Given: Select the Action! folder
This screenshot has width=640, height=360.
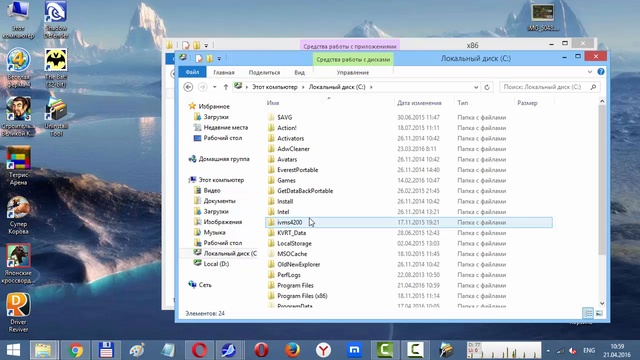Looking at the screenshot, I should [287, 128].
